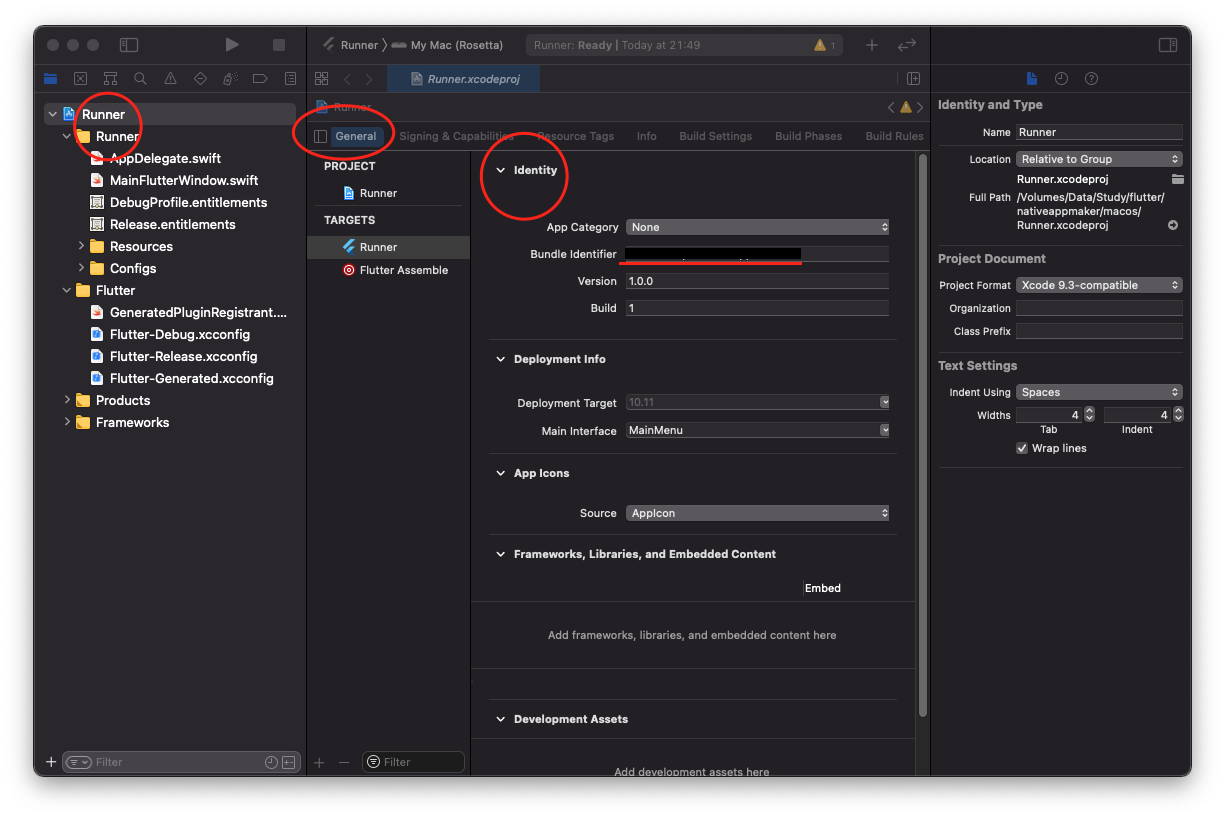Collapse Frameworks, Libraries, and Embedded Content
Viewport: 1225px width, 818px height.
click(501, 554)
